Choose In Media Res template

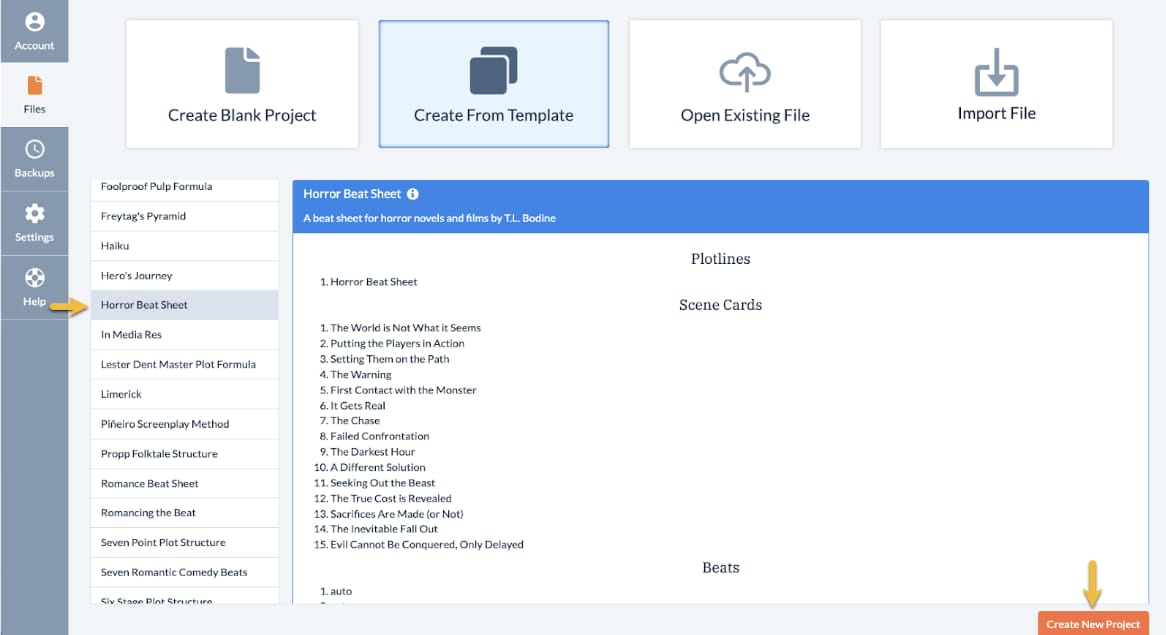point(131,335)
